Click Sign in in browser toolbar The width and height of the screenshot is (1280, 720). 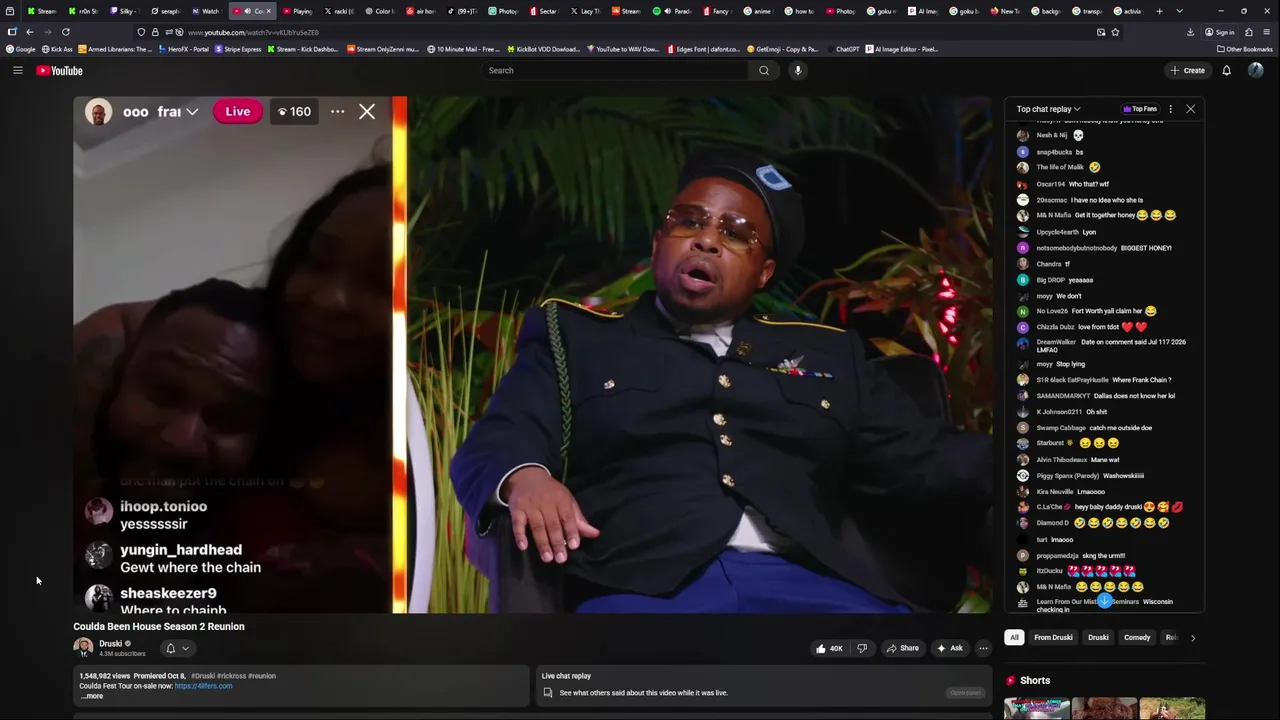[1222, 32]
